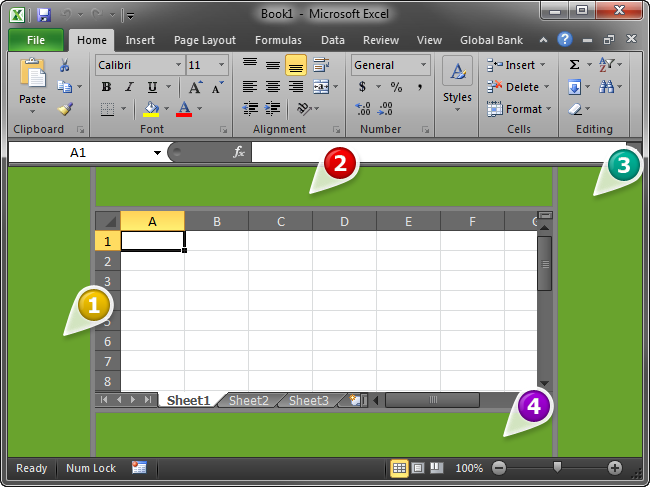Open Find and Select binoculars
The width and height of the screenshot is (650, 487).
click(606, 87)
